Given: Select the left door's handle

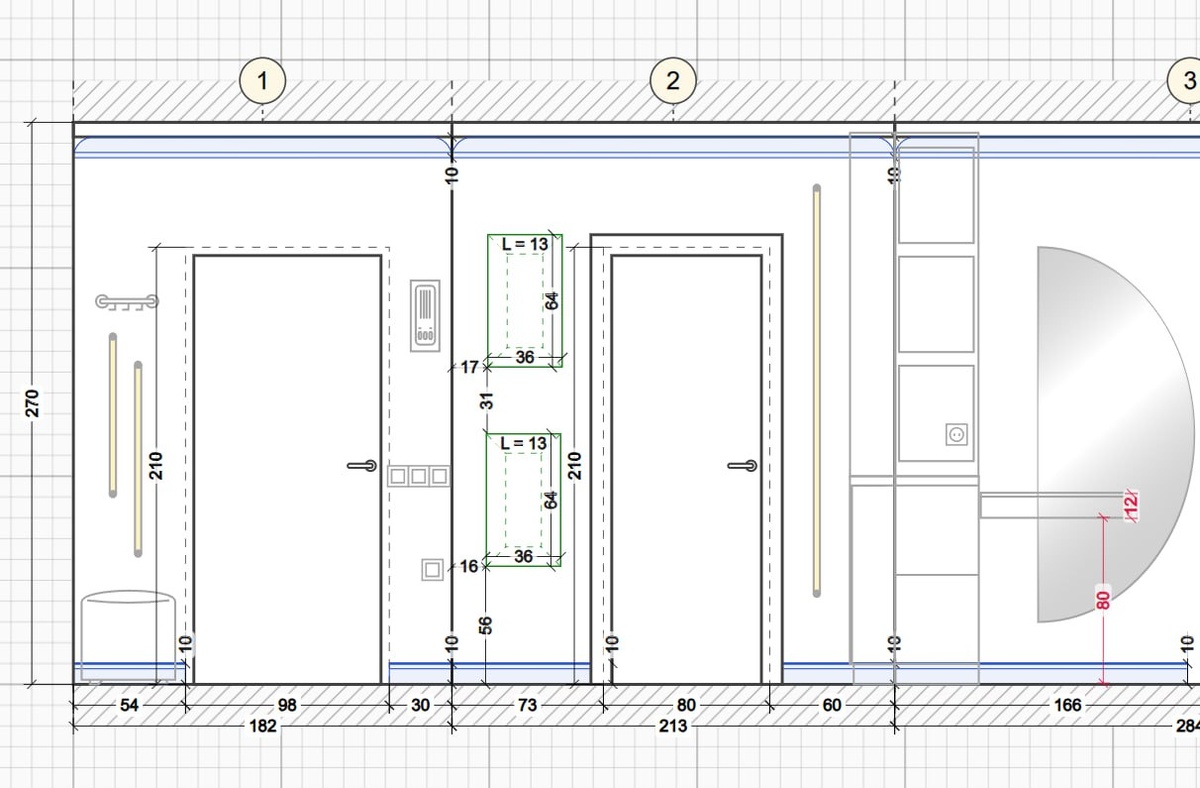Looking at the screenshot, I should [362, 466].
